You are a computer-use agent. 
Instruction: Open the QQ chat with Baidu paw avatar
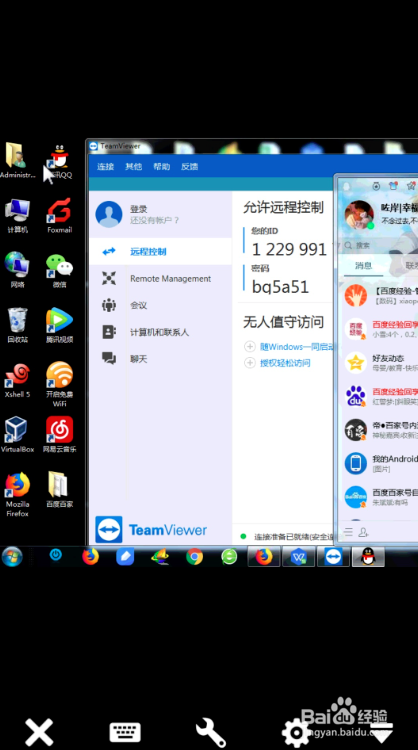tap(380, 397)
